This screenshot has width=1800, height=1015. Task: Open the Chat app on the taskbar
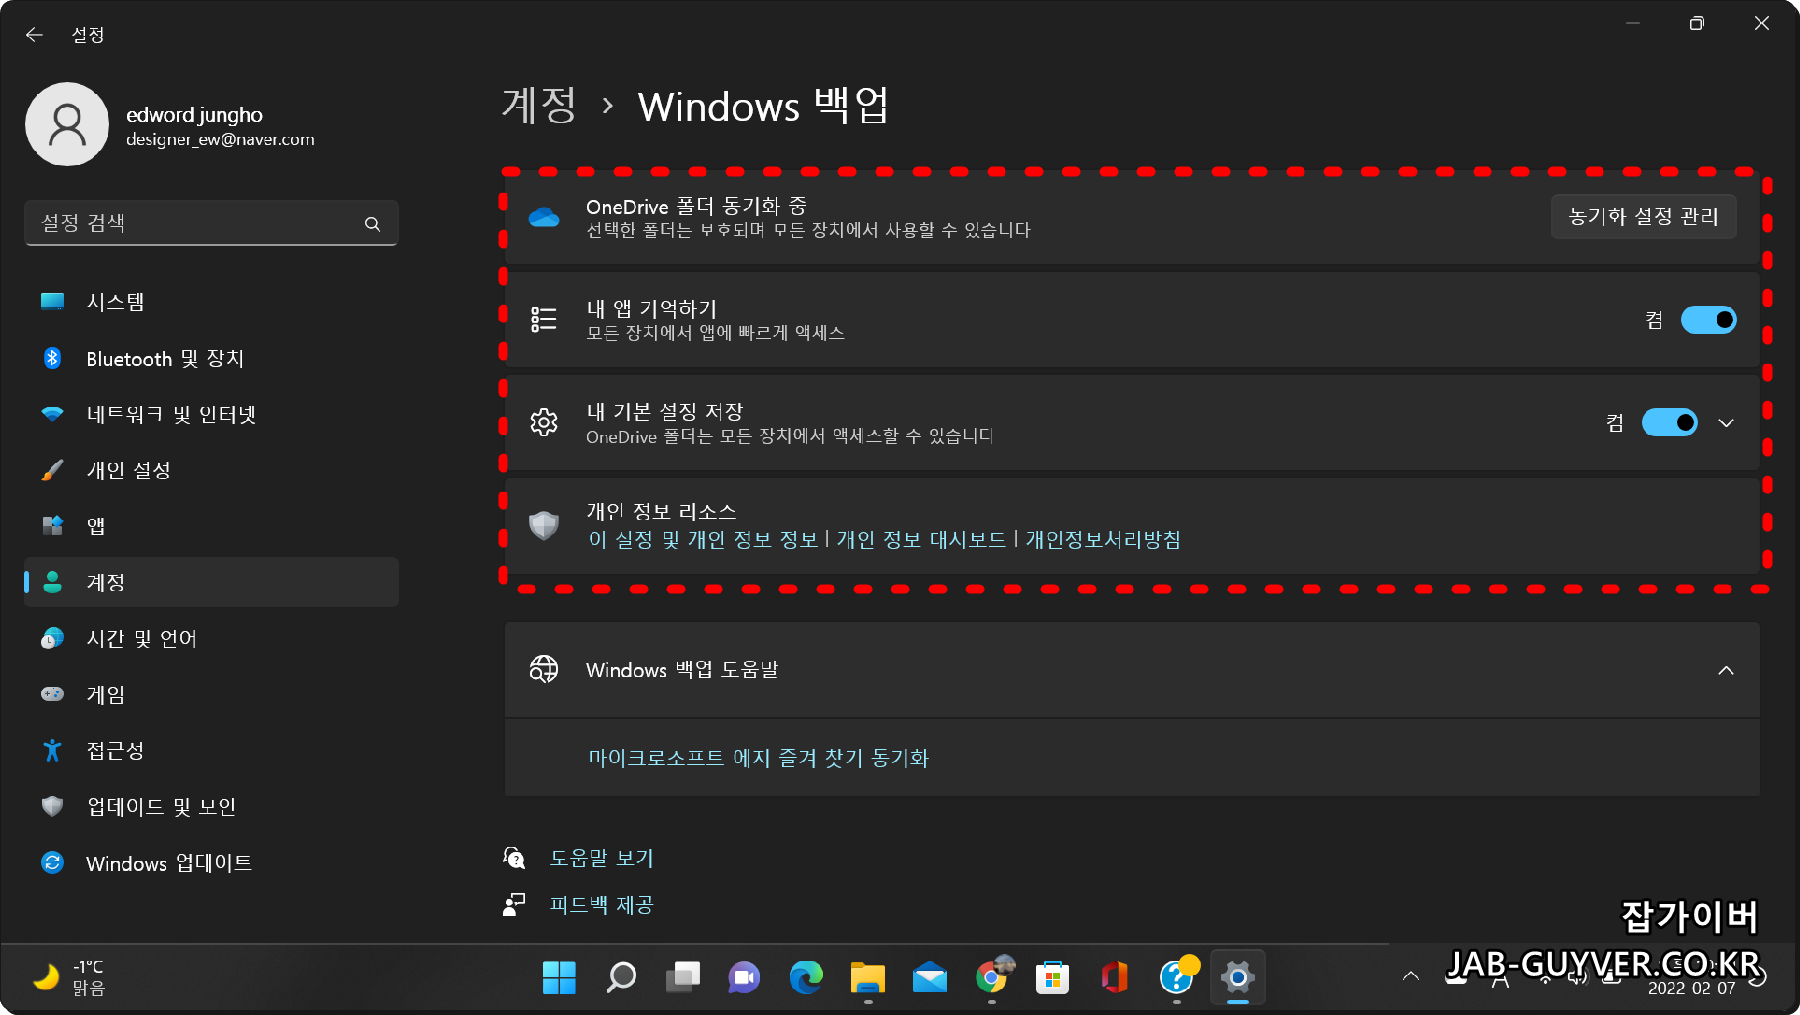pos(744,977)
